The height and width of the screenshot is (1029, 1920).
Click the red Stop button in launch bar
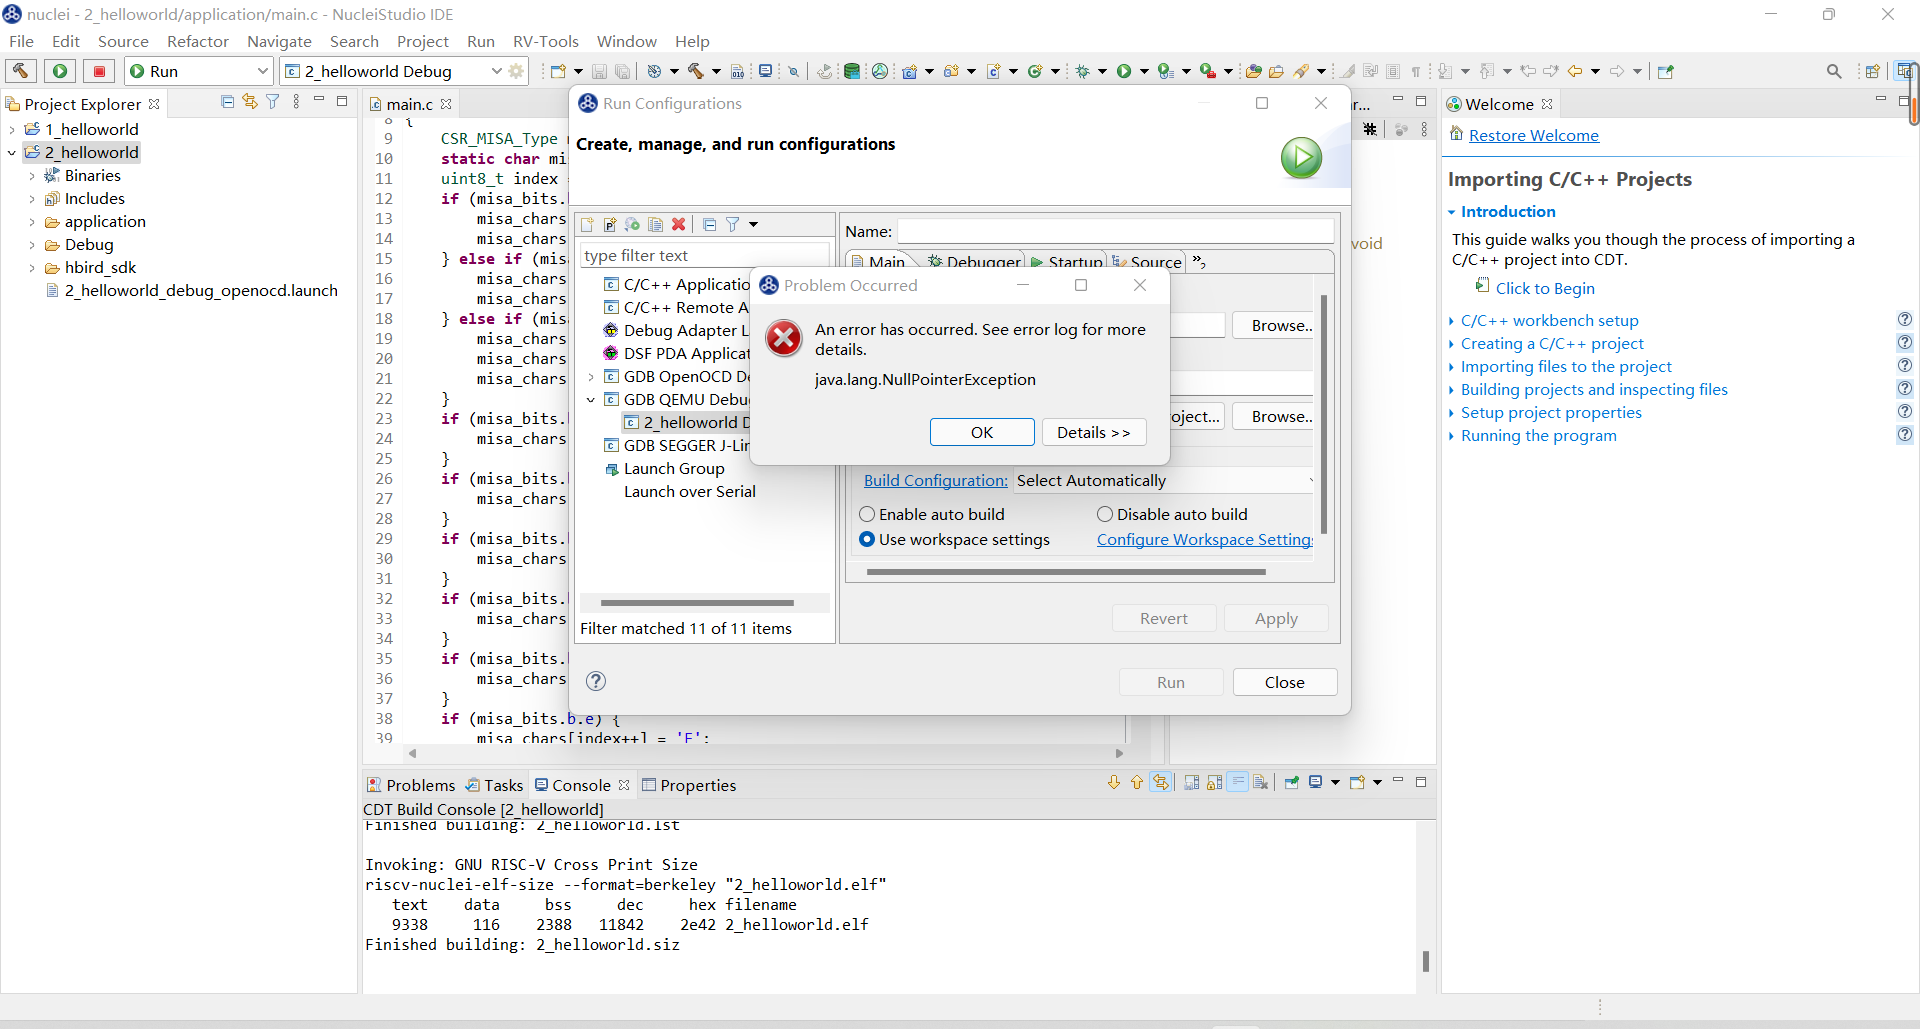99,71
